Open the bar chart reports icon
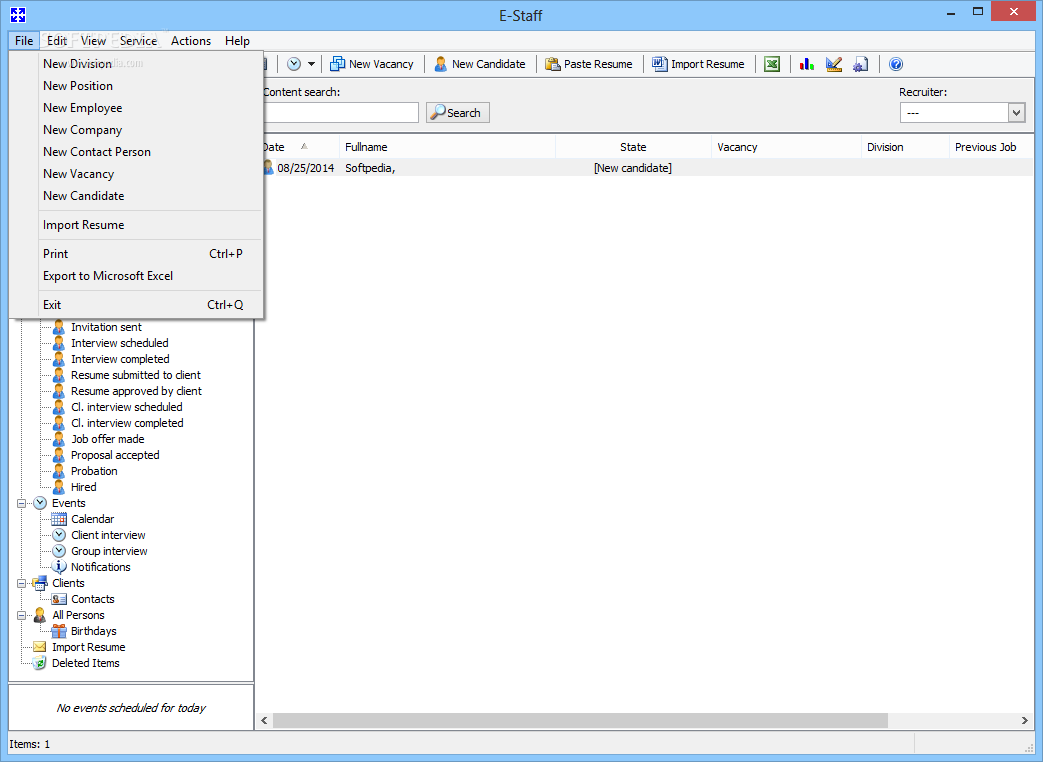Screen dimensions: 1043x762 pyautogui.click(x=807, y=64)
